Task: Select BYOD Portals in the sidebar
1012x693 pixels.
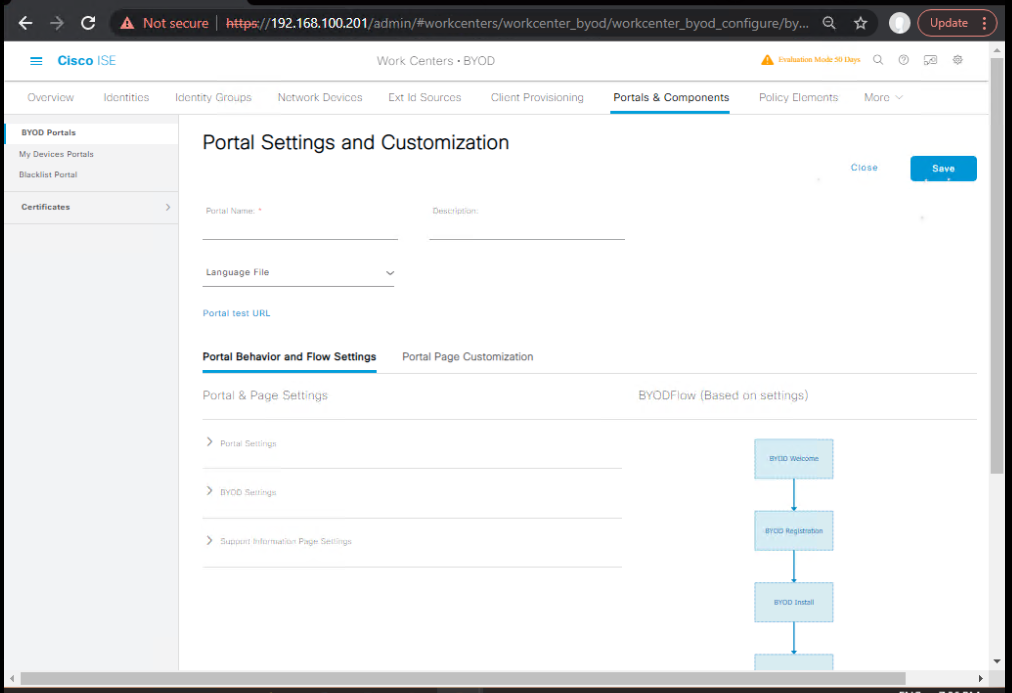Action: [48, 132]
